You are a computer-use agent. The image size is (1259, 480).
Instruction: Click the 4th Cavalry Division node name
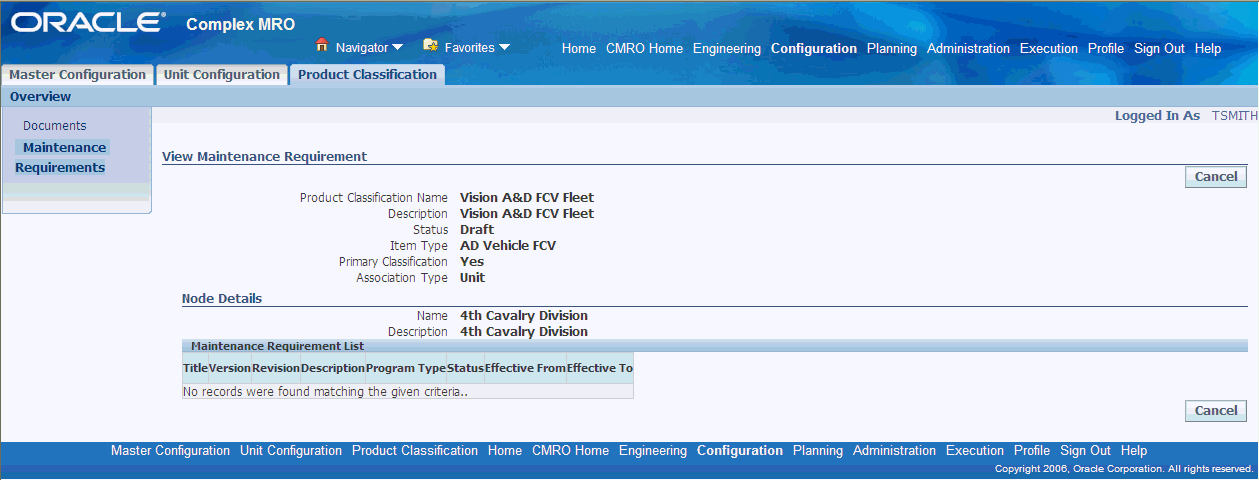(524, 316)
